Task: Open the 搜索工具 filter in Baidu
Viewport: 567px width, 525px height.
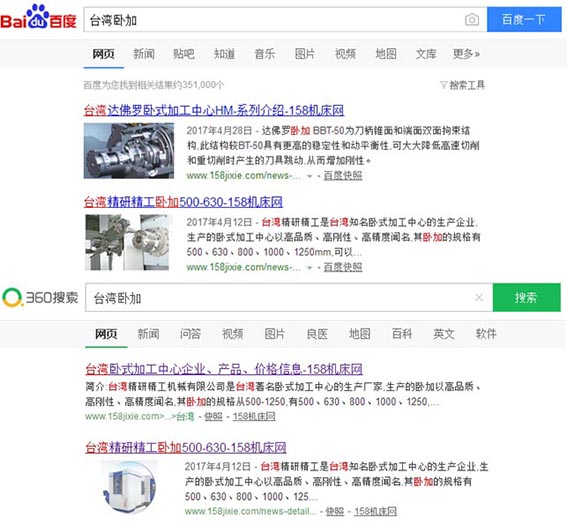Action: 462,85
